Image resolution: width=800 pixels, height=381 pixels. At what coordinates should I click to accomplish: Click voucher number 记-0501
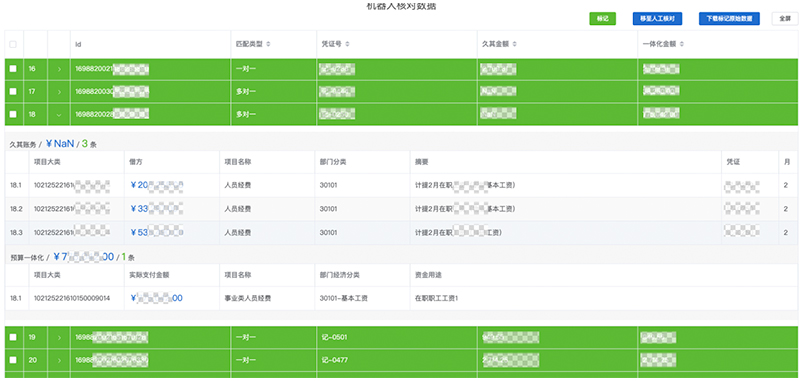tap(334, 337)
